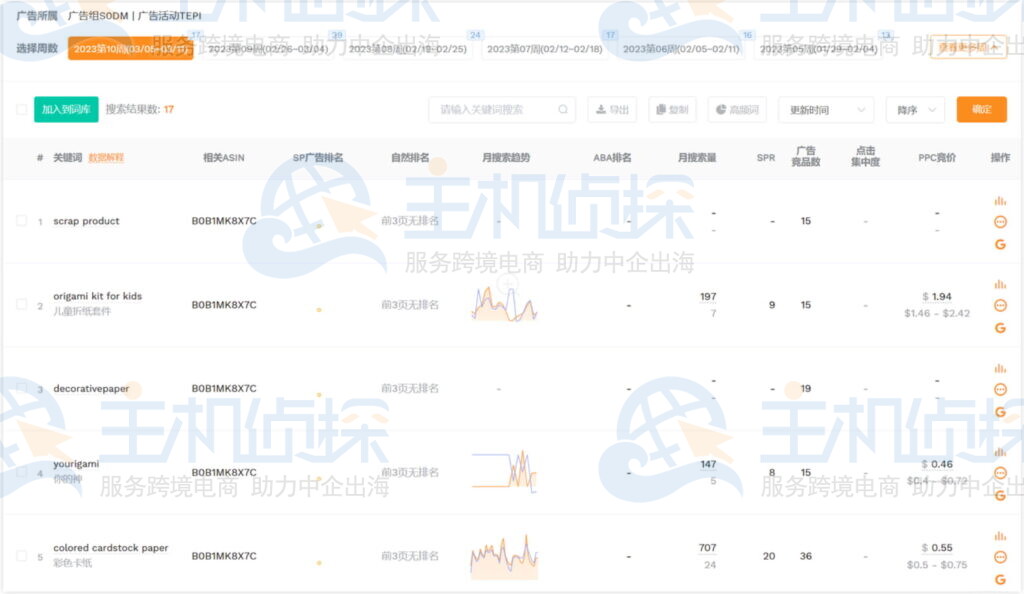This screenshot has width=1024, height=594.
Task: Open the 更新时间 sort field dropdown
Action: pos(824,109)
